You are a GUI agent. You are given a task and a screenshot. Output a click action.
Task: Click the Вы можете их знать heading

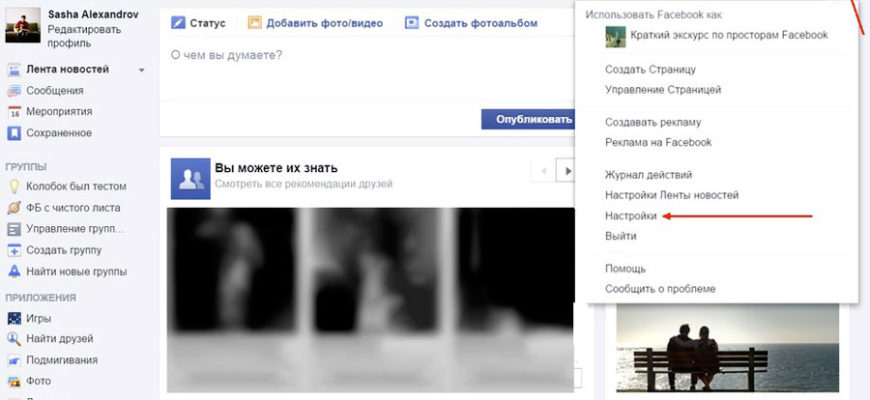coord(276,168)
